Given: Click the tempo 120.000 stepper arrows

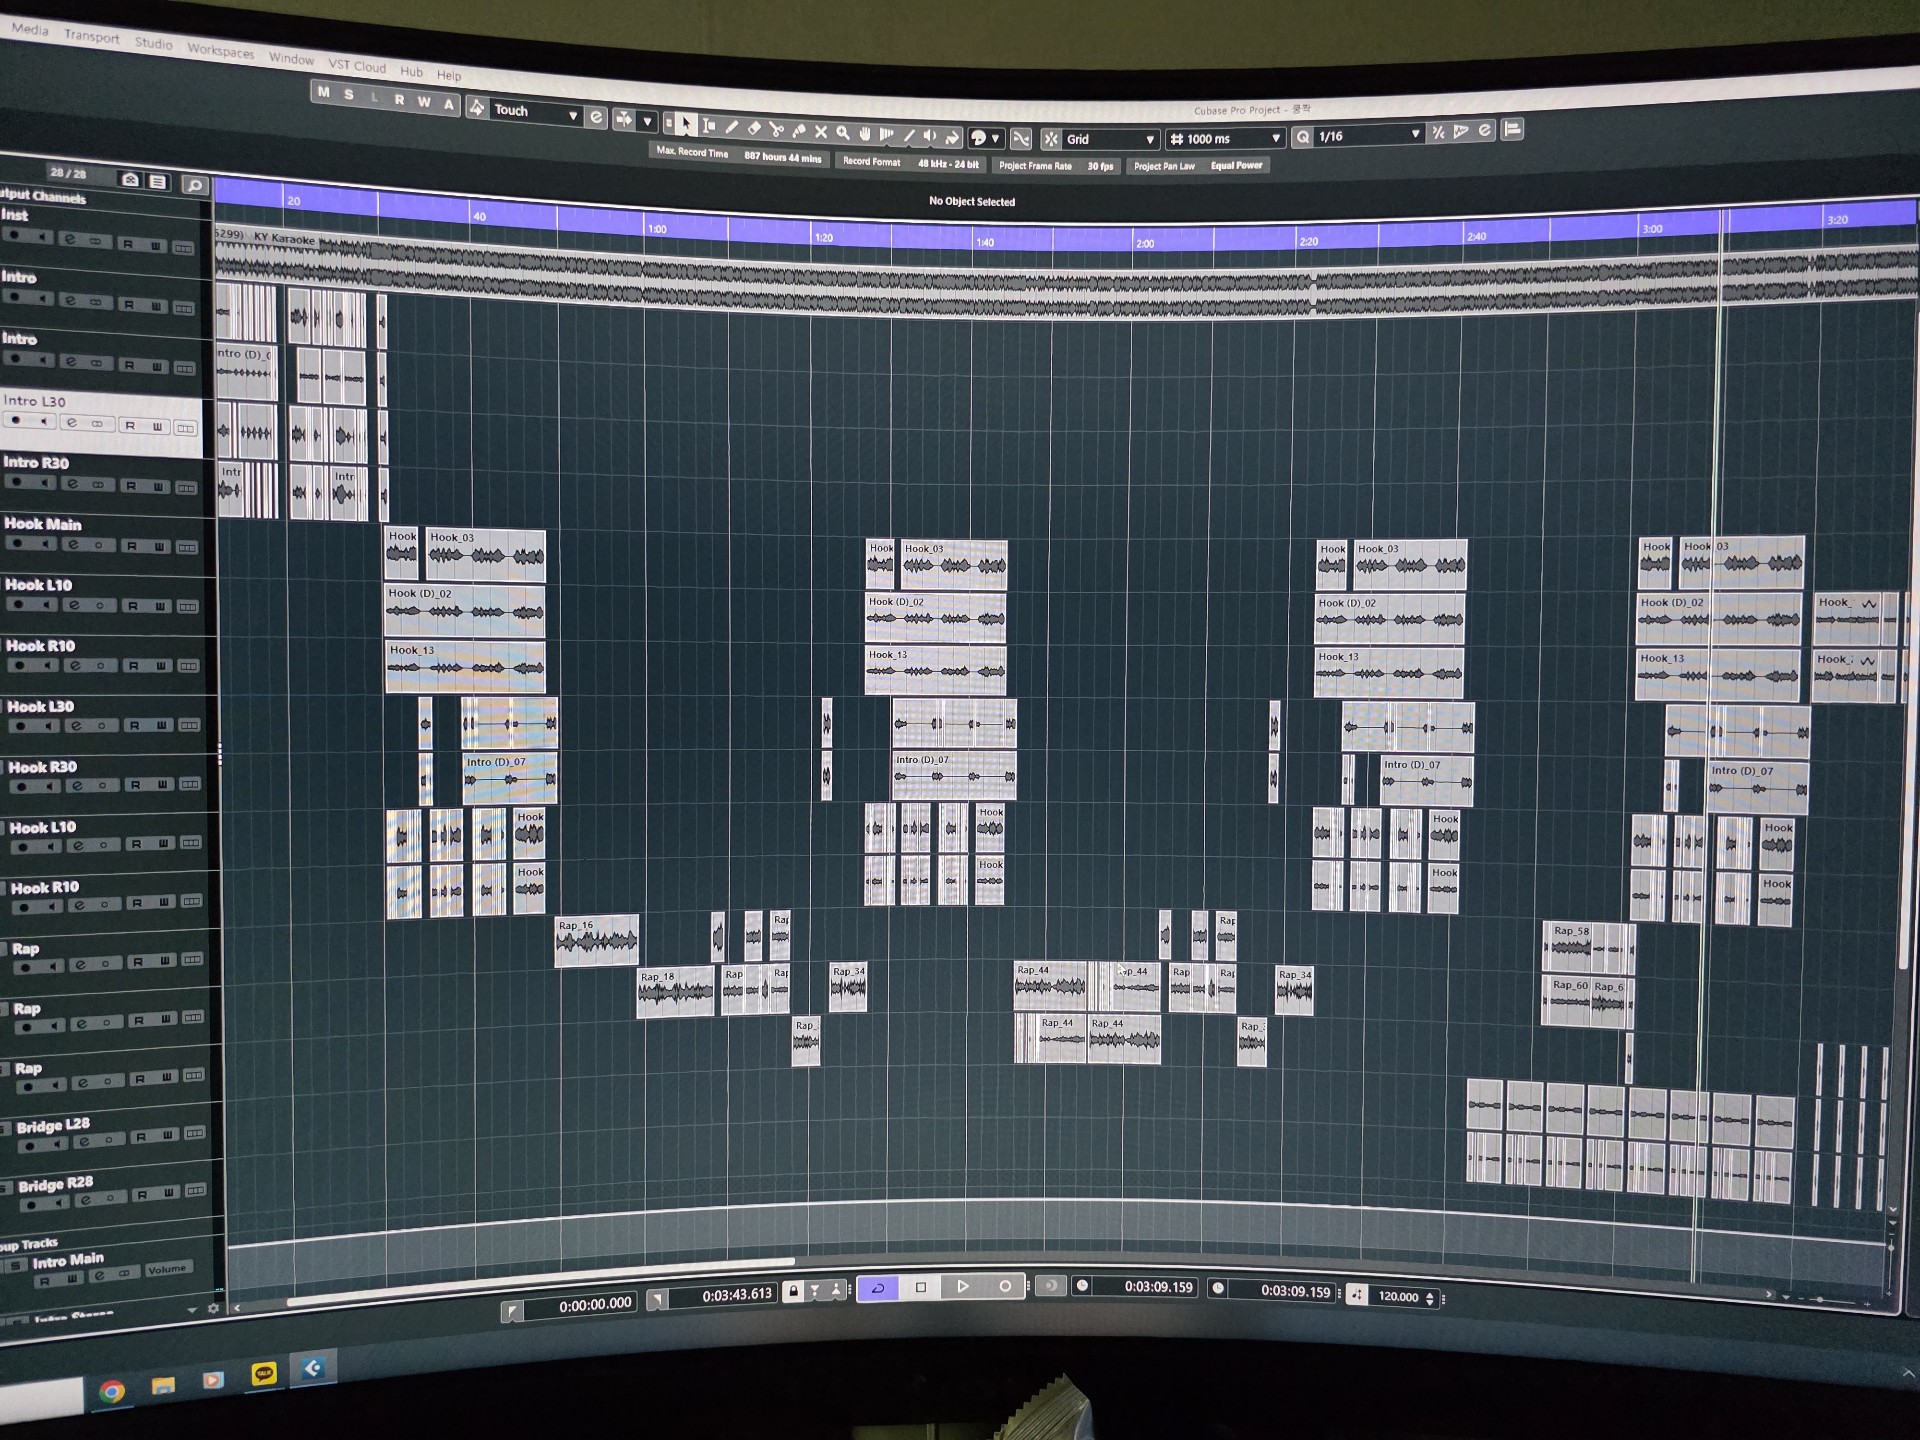Looking at the screenshot, I should [1430, 1297].
